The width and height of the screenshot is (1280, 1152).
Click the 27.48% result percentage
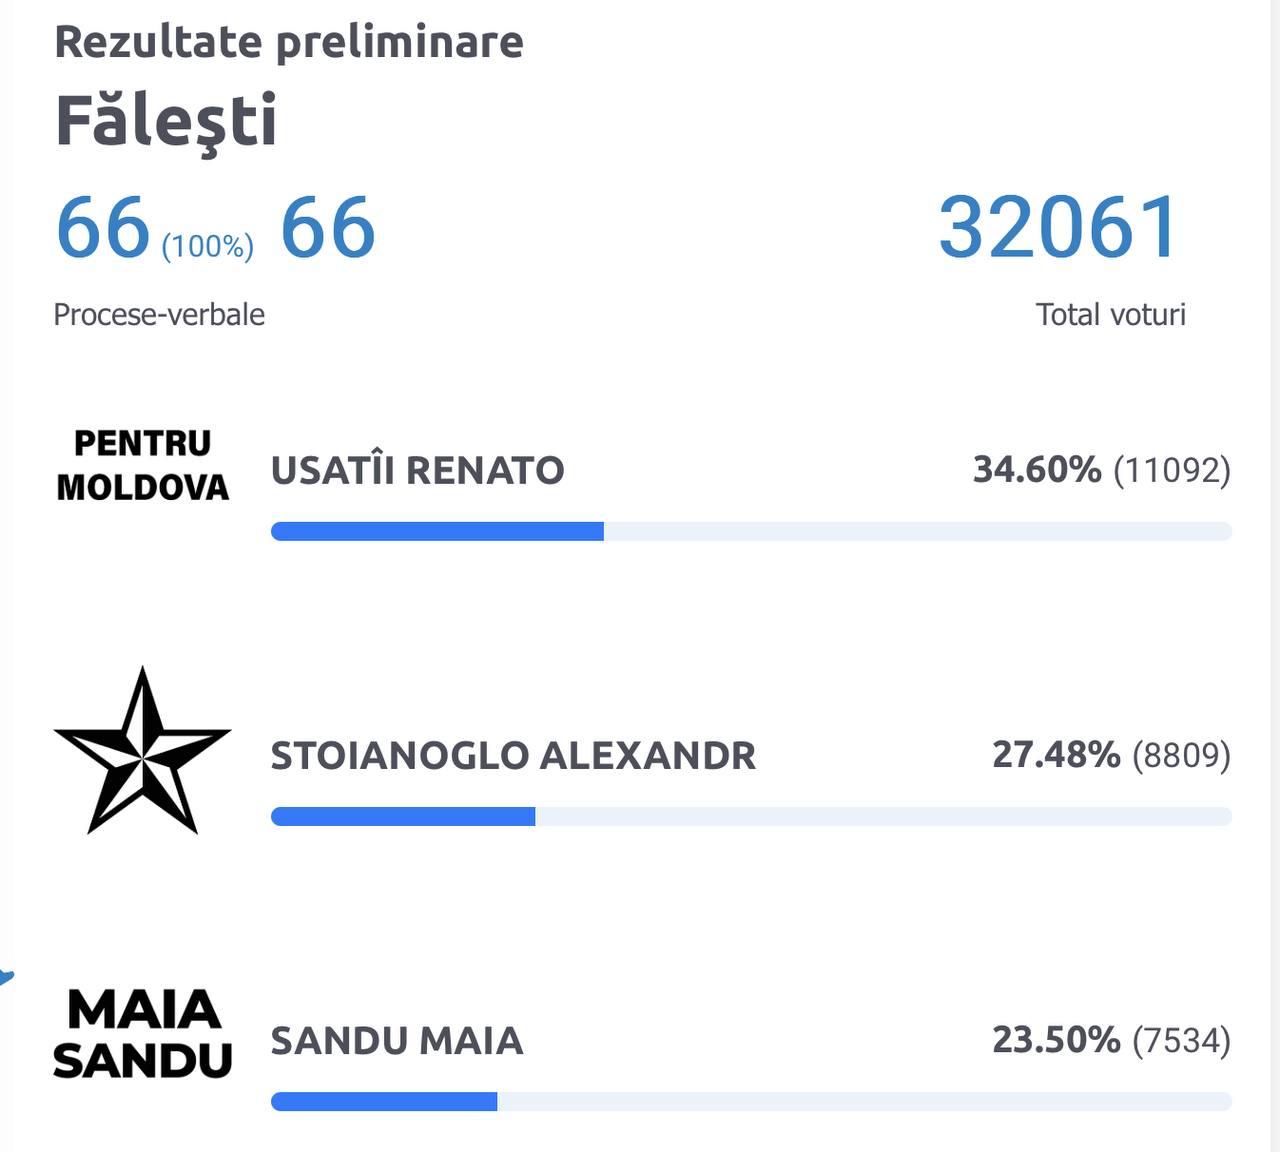[1056, 754]
